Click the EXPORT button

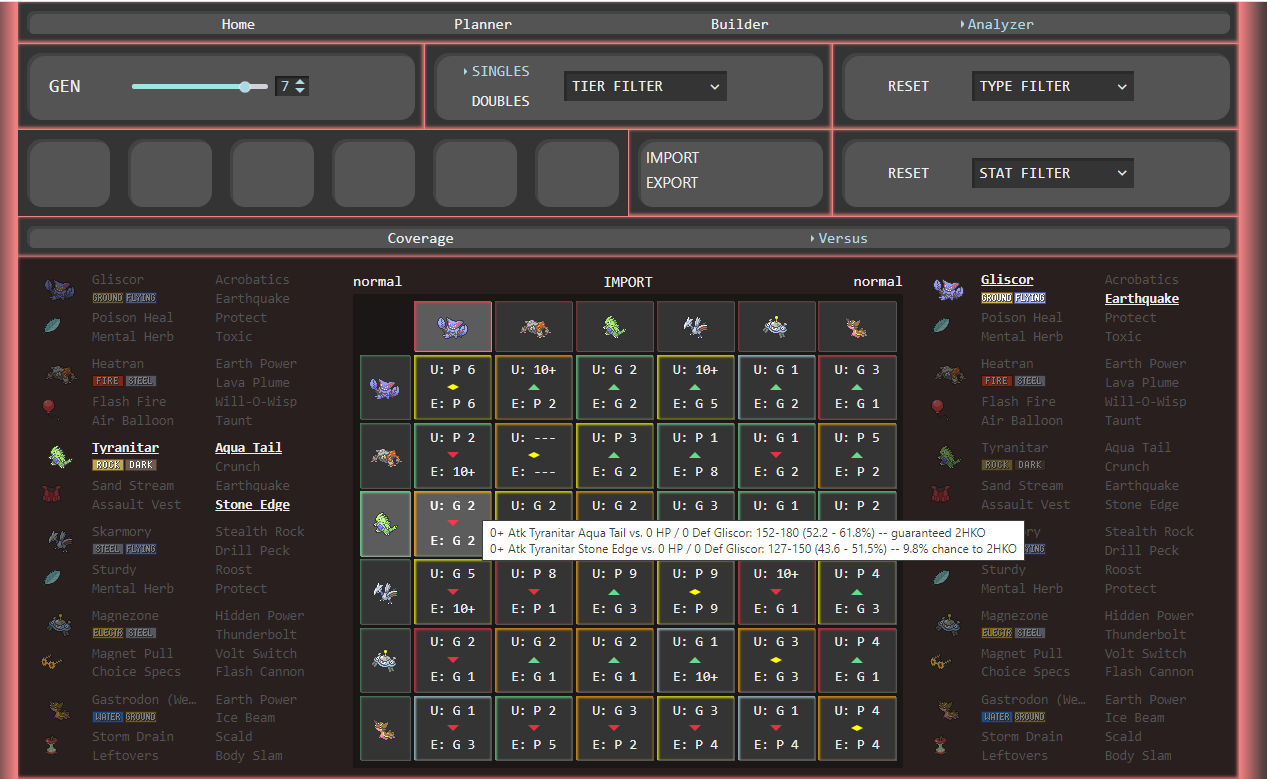pyautogui.click(x=672, y=183)
